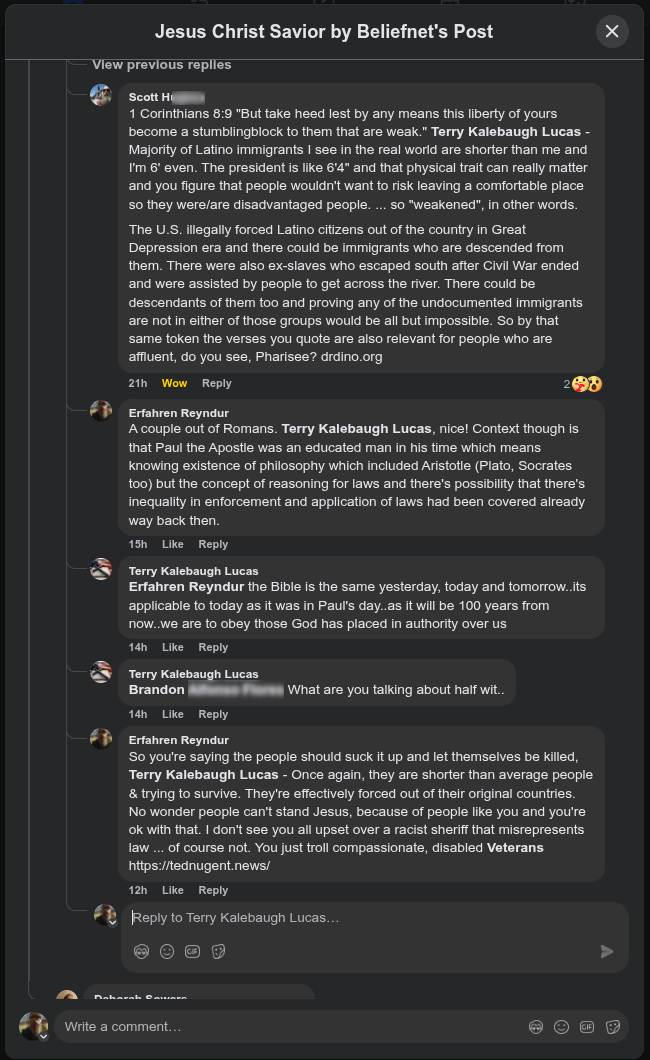Open emoji picker in the reply box
The image size is (650, 1060).
(x=167, y=952)
